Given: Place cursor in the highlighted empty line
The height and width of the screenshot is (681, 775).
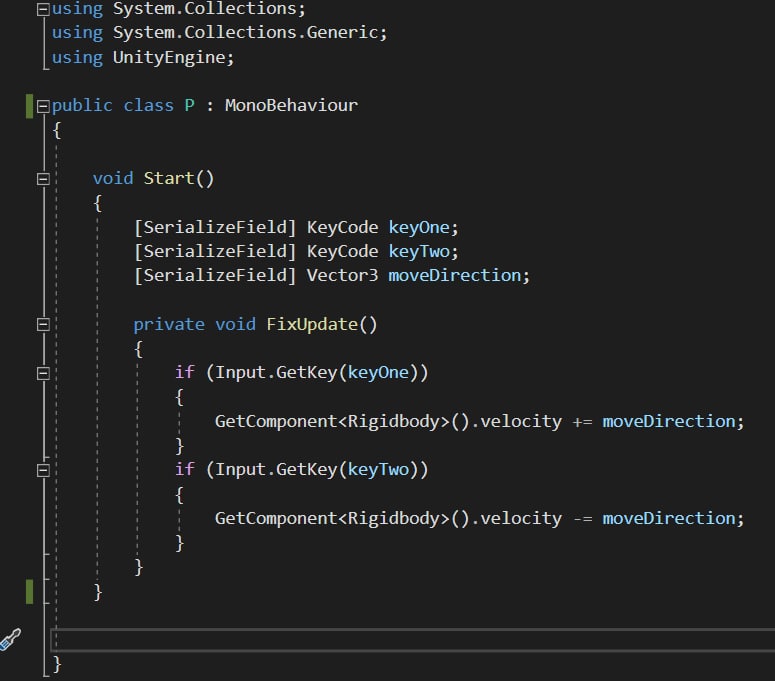Looking at the screenshot, I should click(413, 640).
